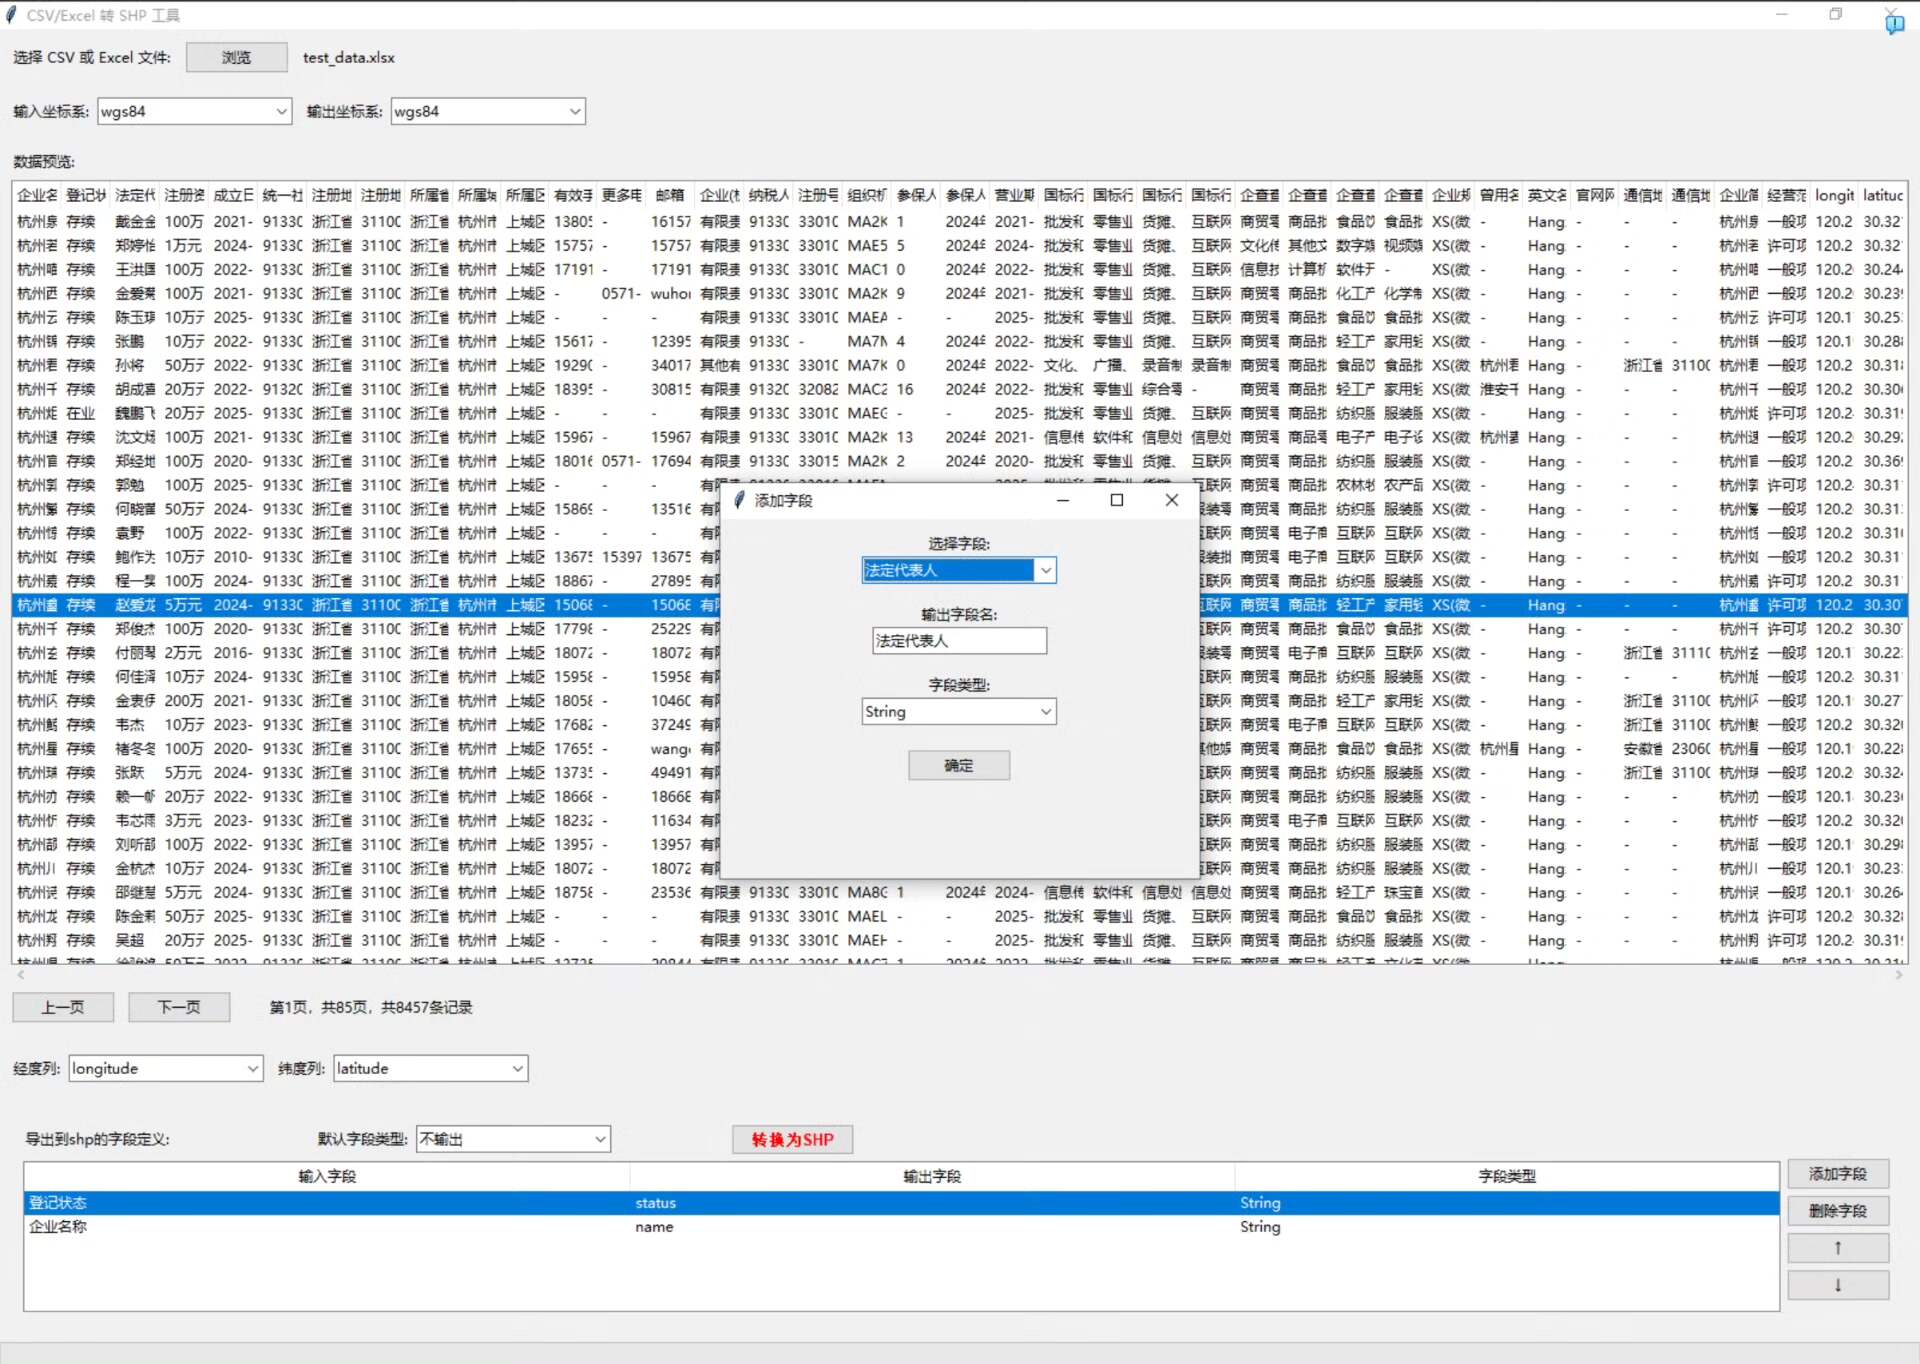Expand the 字段类型 String dropdown
The image size is (1920, 1364).
(x=1045, y=711)
